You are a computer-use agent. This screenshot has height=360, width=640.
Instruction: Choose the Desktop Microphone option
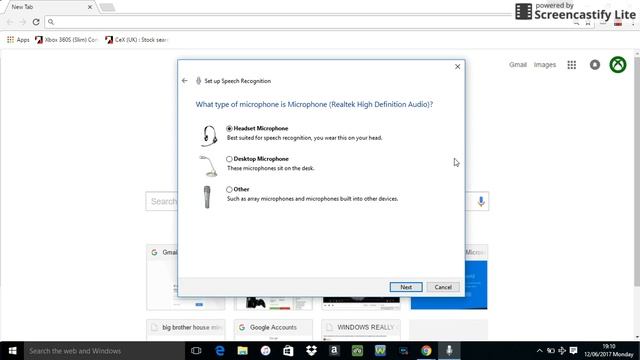click(x=229, y=159)
